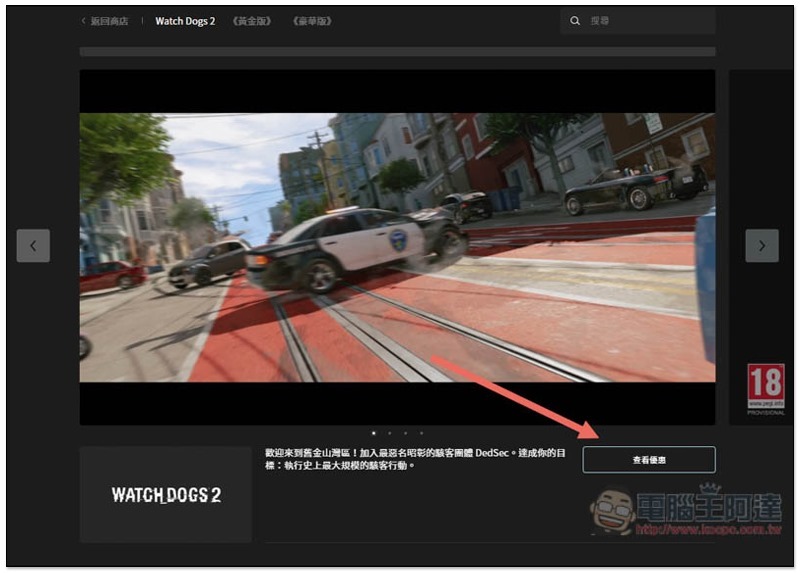Switch to the 《豪華版》 edition tab
The width and height of the screenshot is (800, 573).
pyautogui.click(x=312, y=21)
